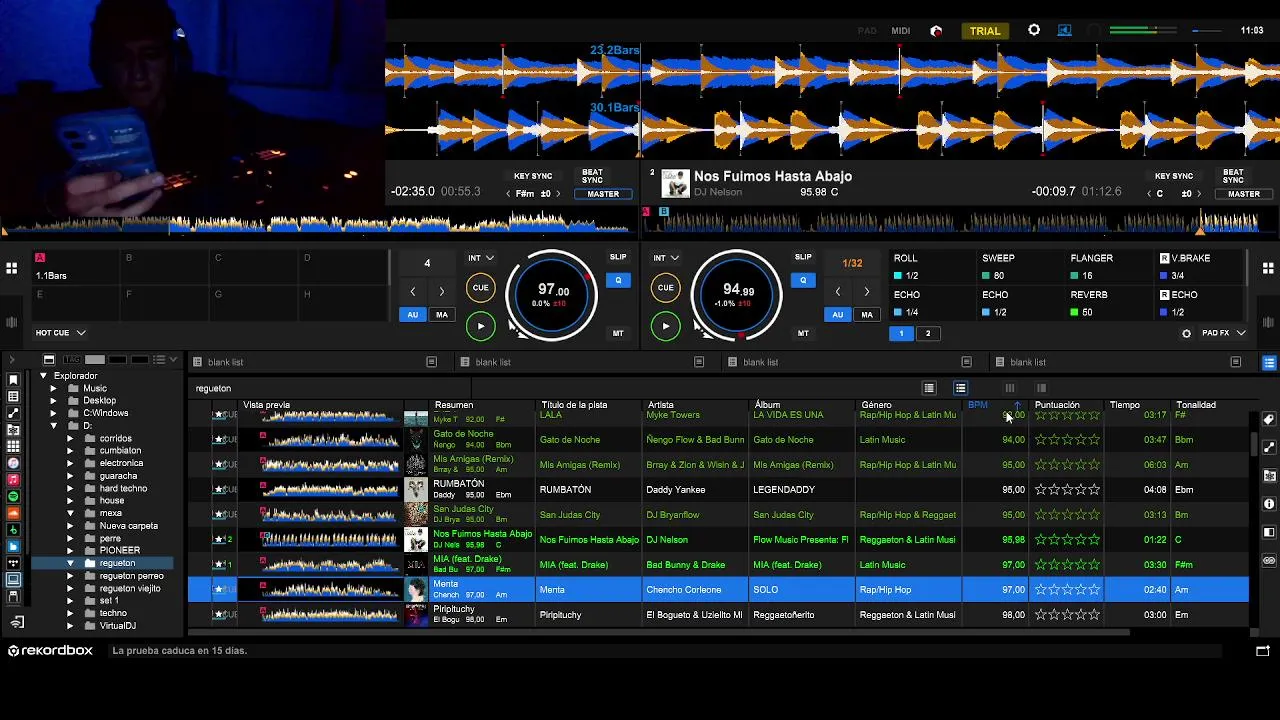Open the TRIAL license button
Image resolution: width=1280 pixels, height=720 pixels.
[985, 31]
